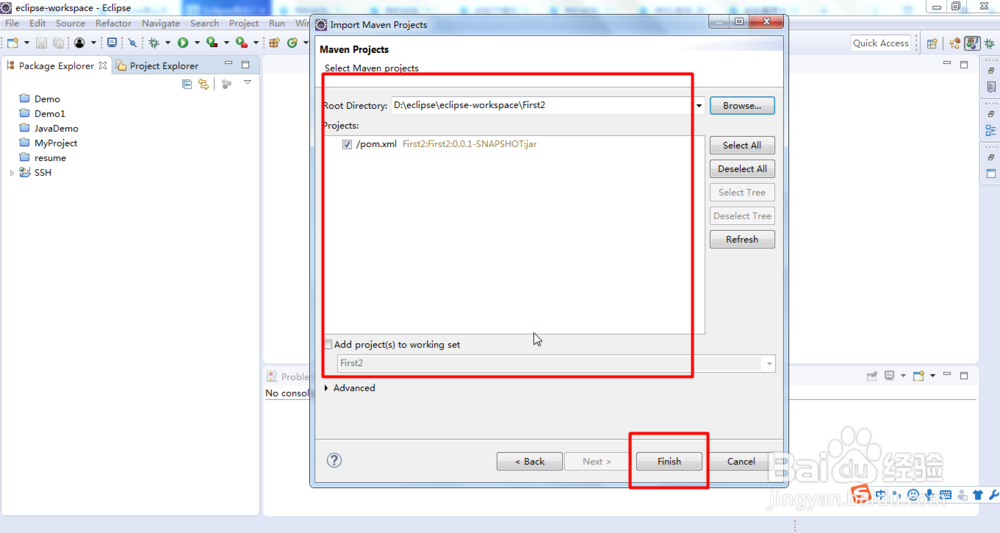The image size is (1000, 533).
Task: Open the Run dropdown arrow
Action: (x=196, y=43)
